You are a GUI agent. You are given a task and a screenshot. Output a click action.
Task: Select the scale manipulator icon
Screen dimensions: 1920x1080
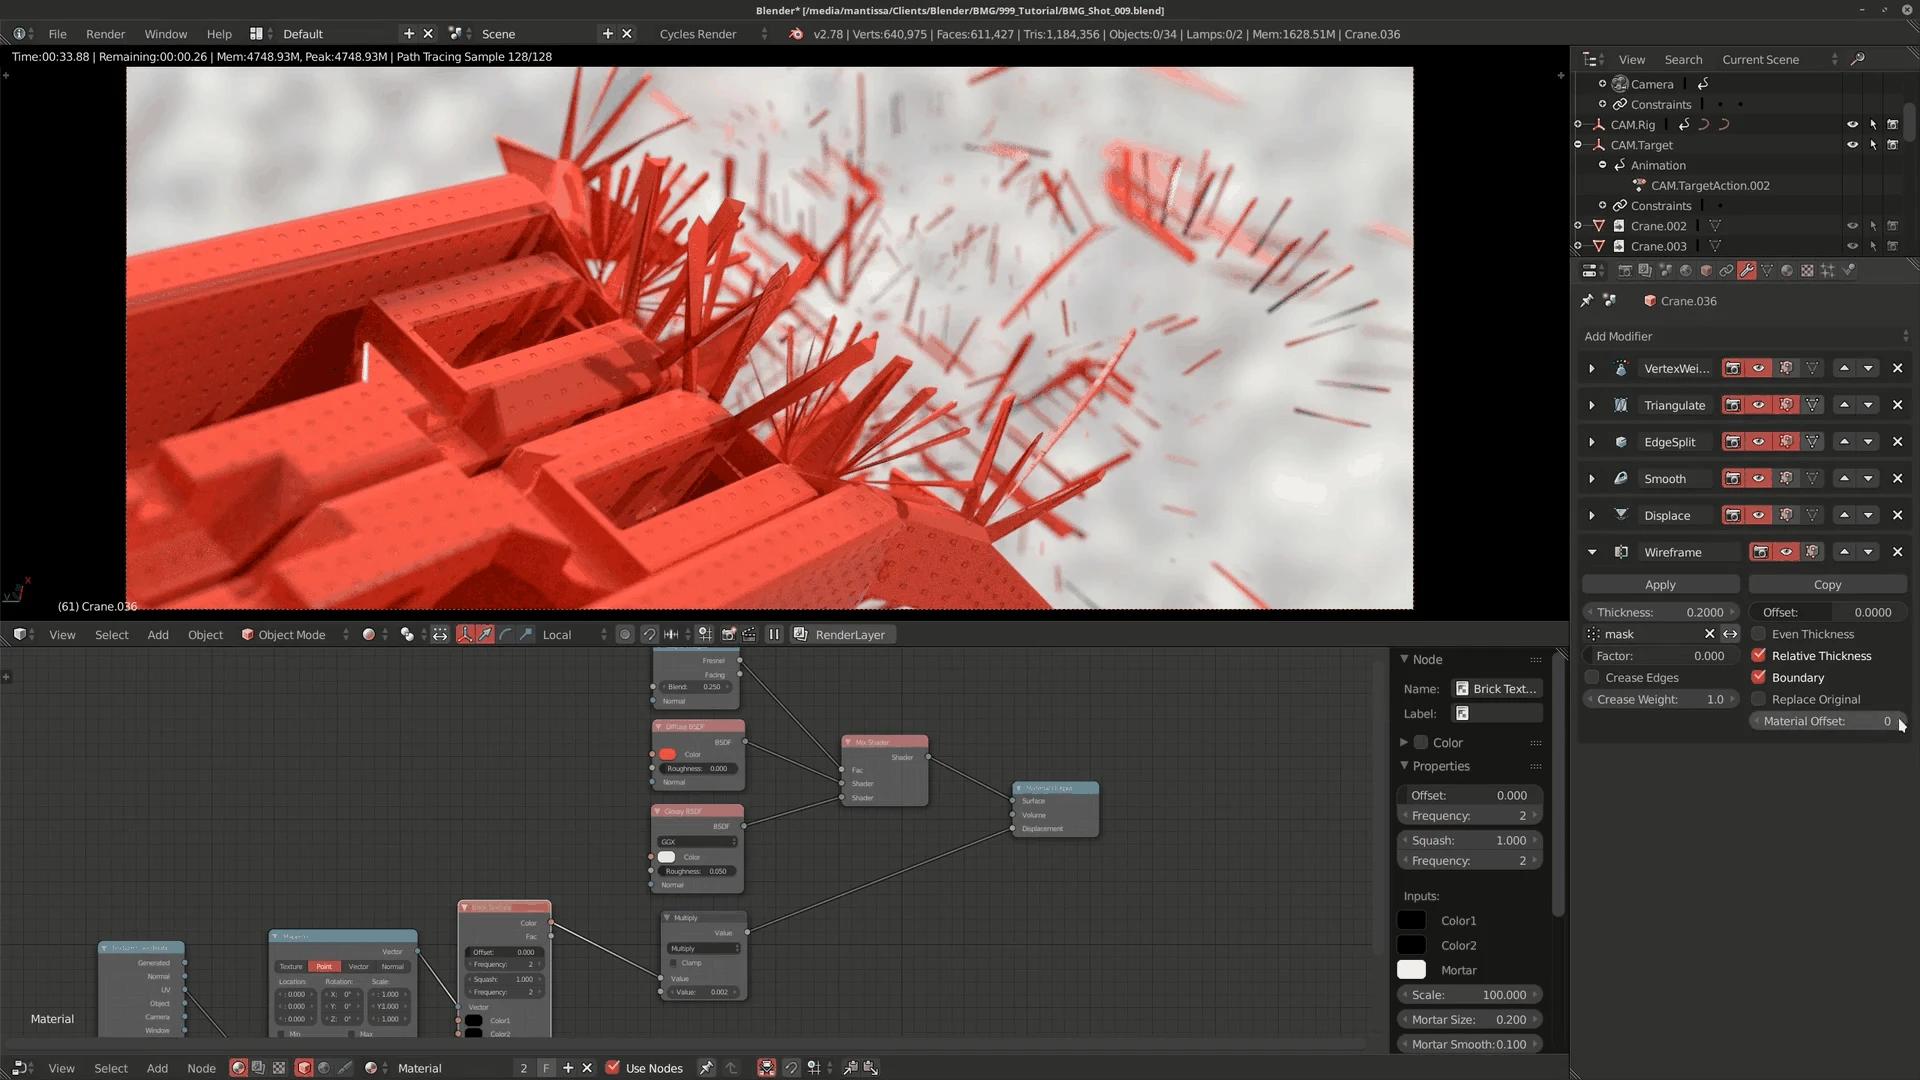tap(526, 634)
